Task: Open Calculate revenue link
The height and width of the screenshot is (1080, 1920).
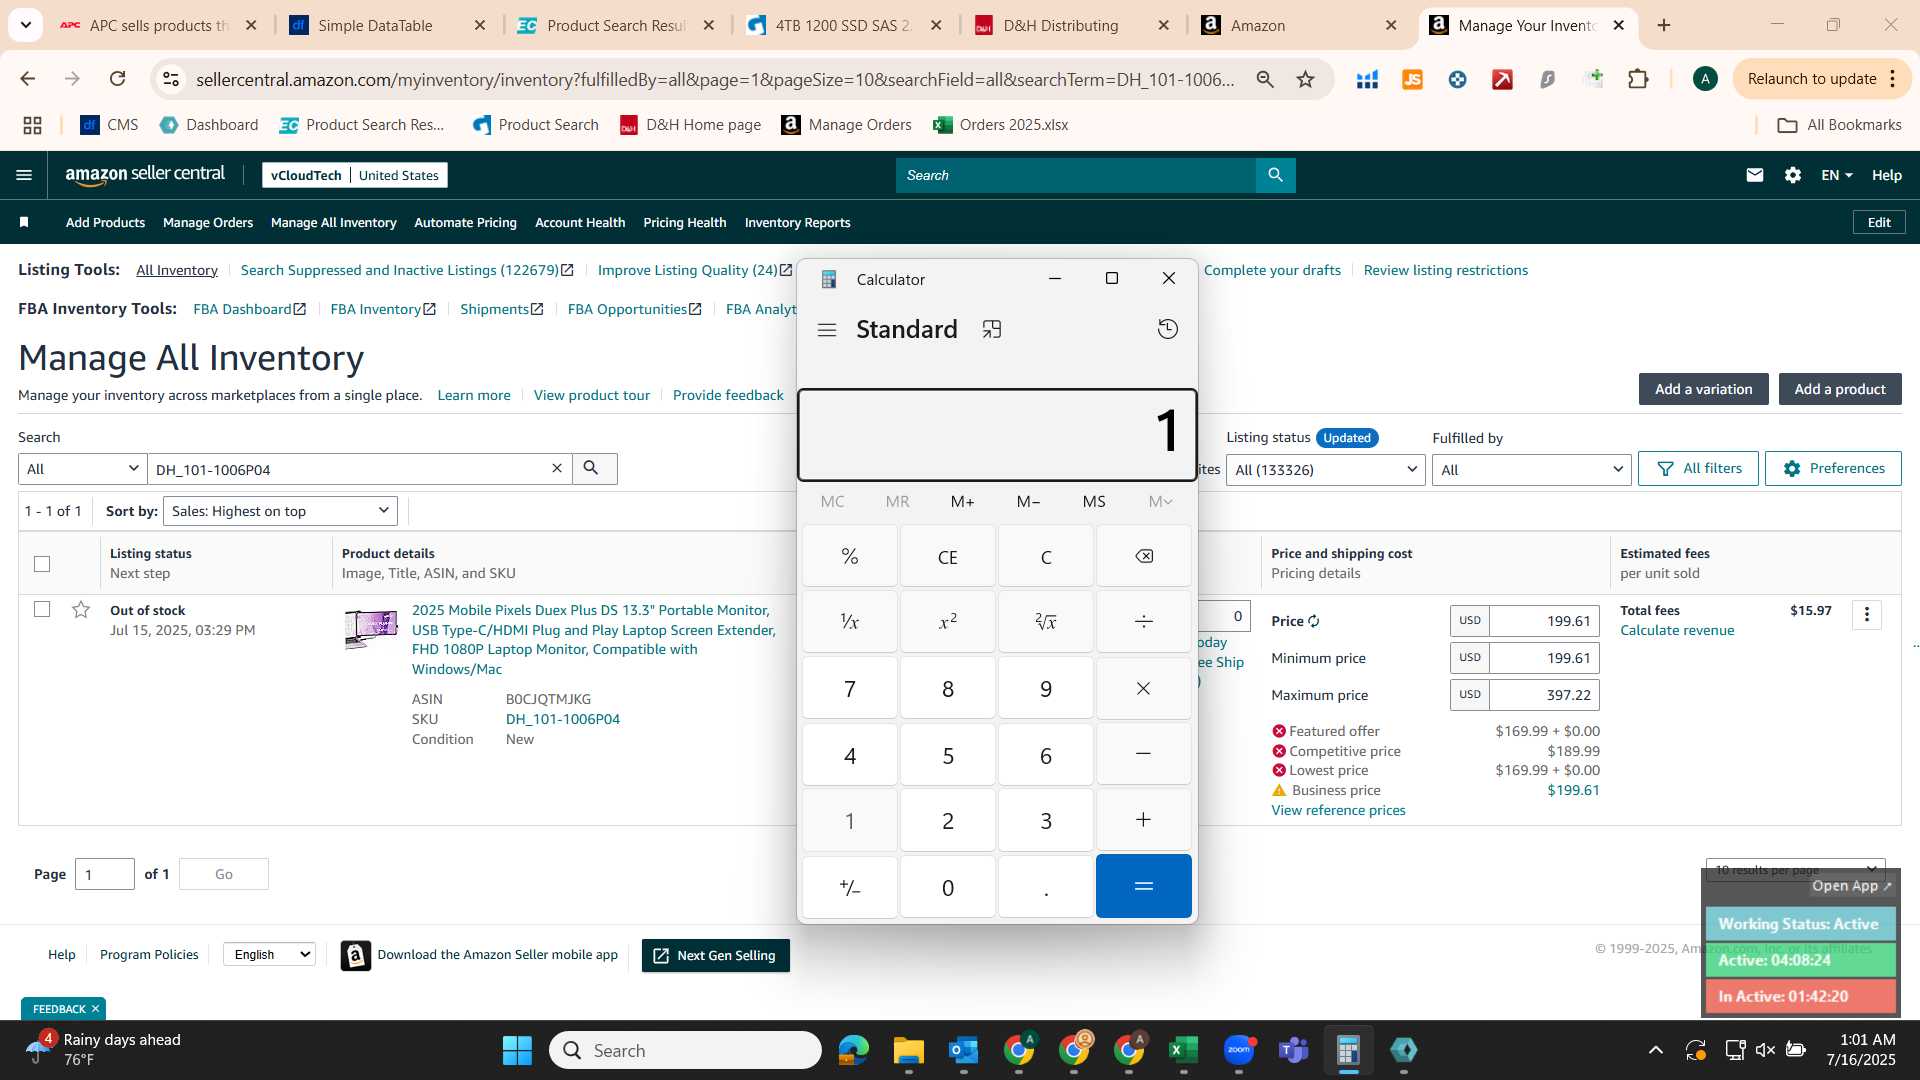Action: [1677, 630]
